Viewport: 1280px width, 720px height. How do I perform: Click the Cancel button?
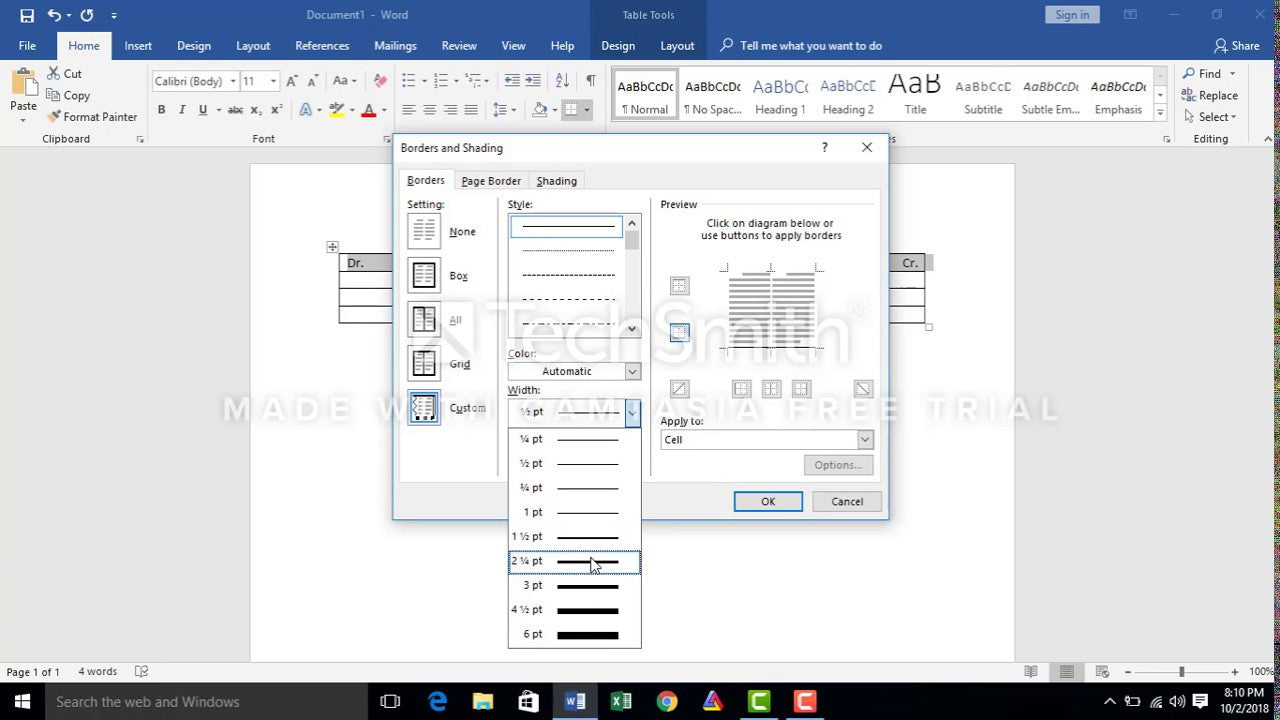pos(845,501)
